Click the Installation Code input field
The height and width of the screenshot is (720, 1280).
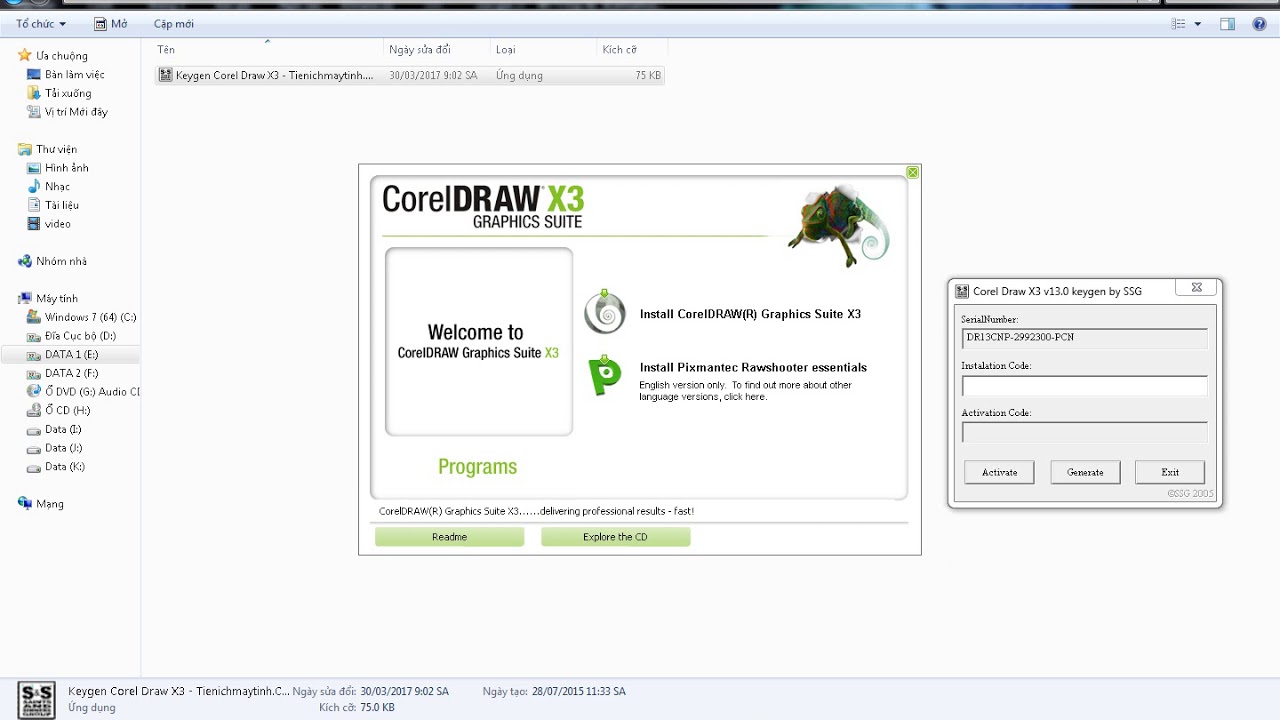1084,386
